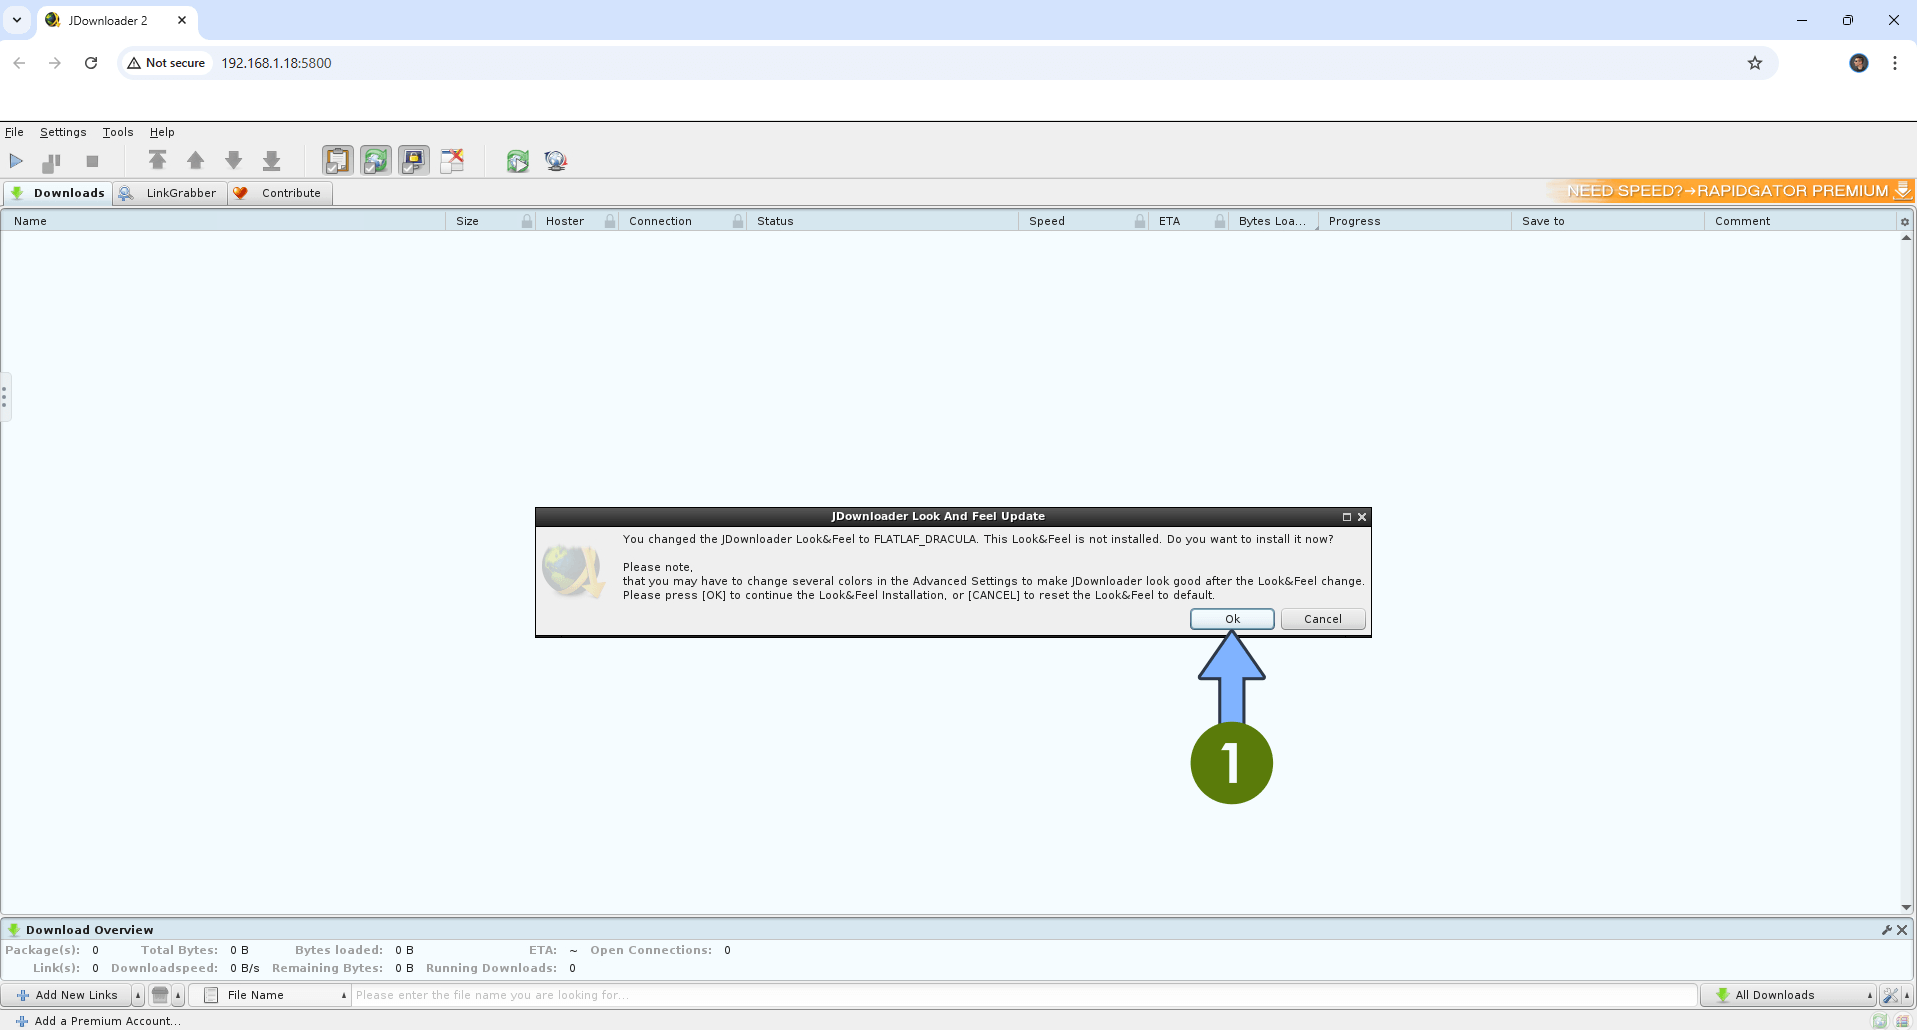Image resolution: width=1917 pixels, height=1030 pixels.
Task: Toggle lock on Size column width
Action: (527, 221)
